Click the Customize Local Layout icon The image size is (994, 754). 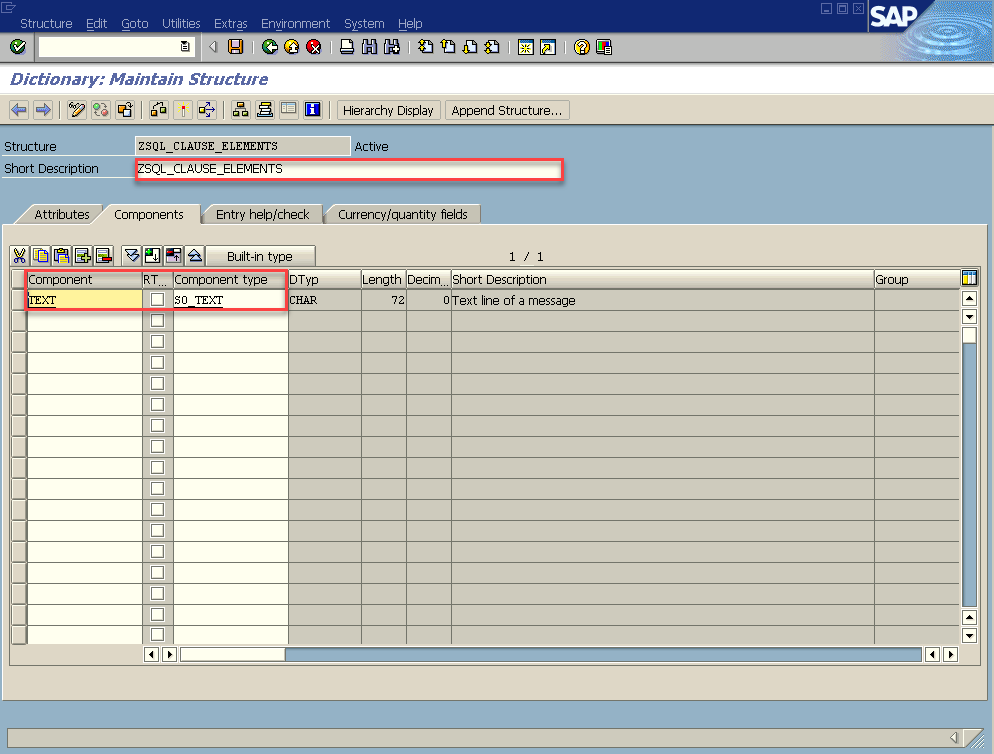click(604, 47)
